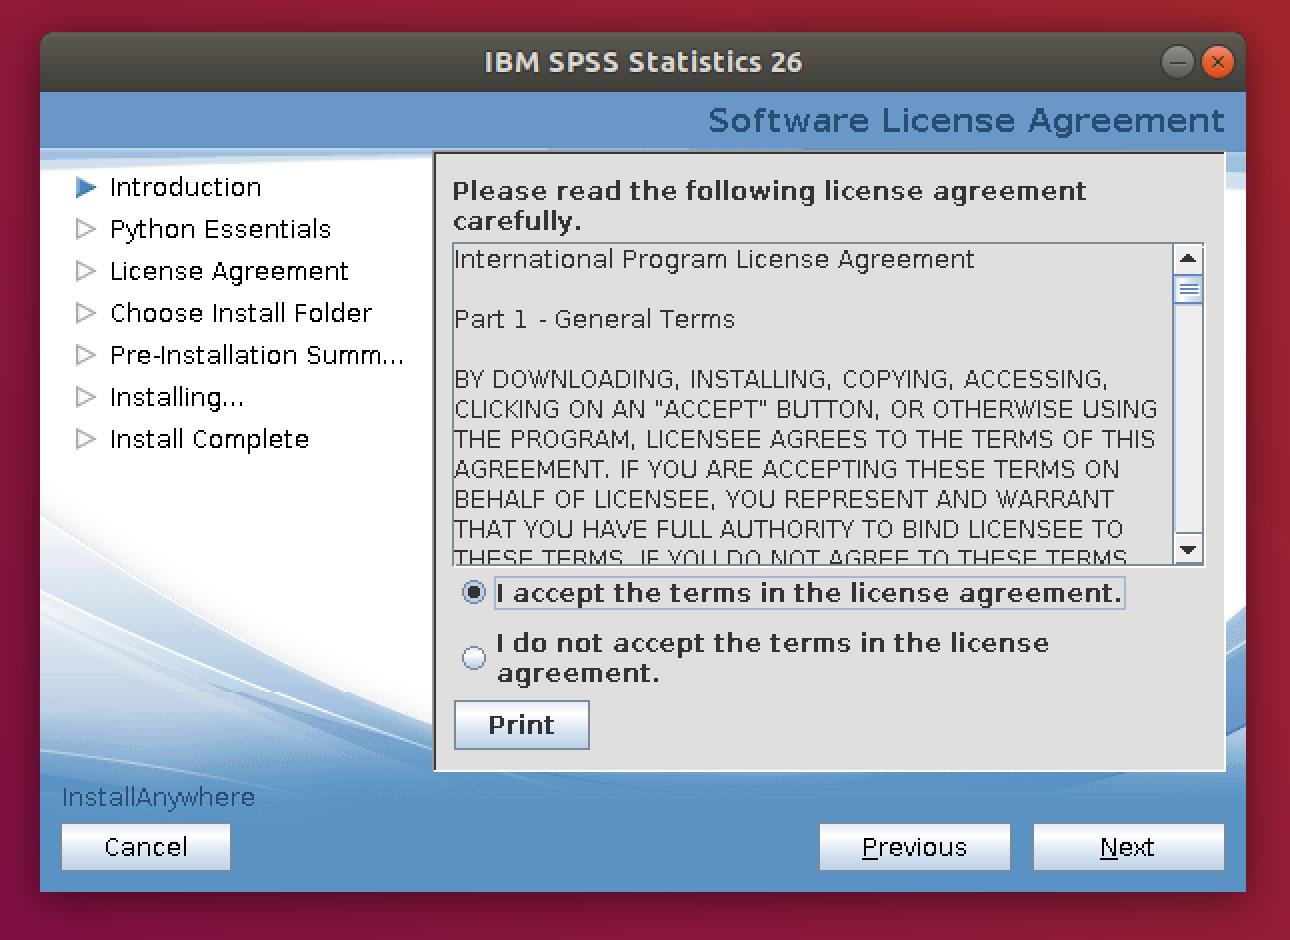Close the installer window

coord(1217,62)
